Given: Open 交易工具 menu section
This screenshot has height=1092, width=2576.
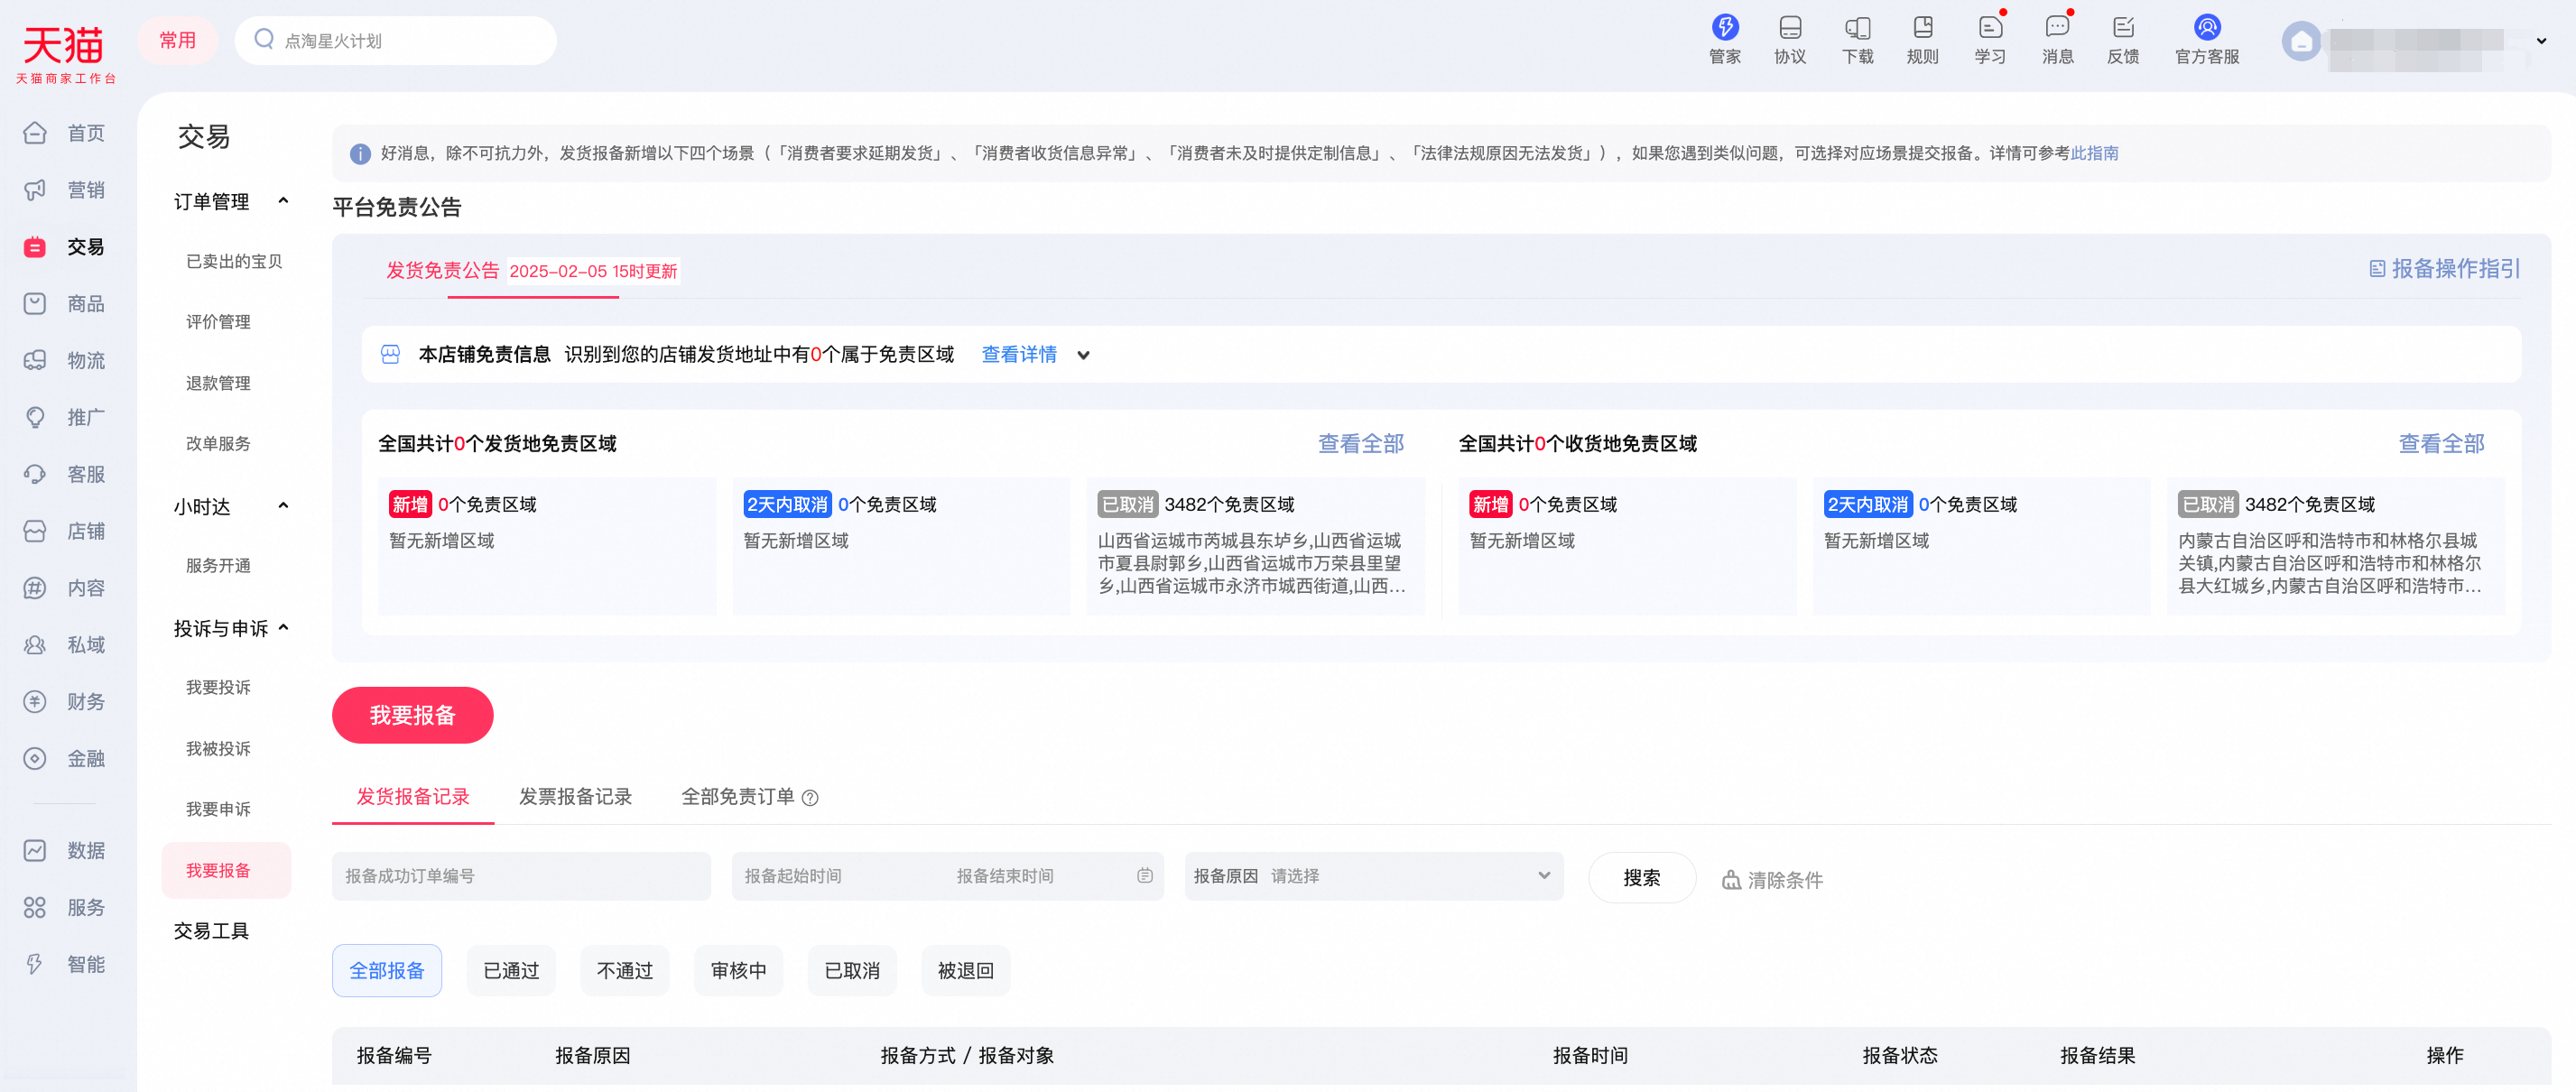Looking at the screenshot, I should click(x=211, y=931).
